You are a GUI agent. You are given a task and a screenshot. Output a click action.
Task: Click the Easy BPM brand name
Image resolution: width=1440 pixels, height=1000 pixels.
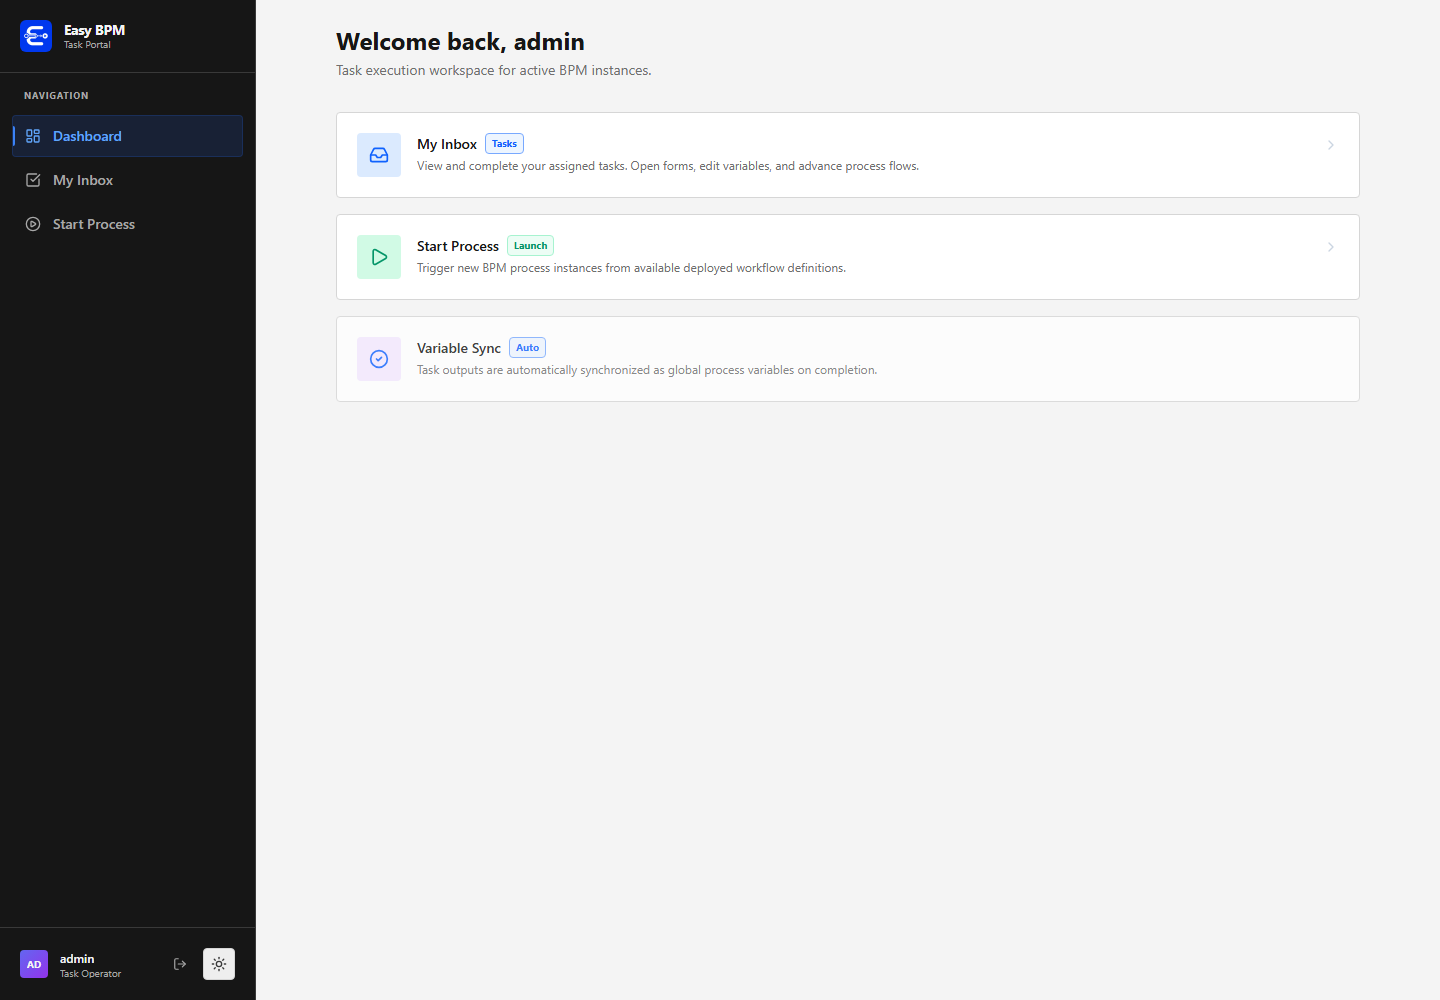[95, 30]
